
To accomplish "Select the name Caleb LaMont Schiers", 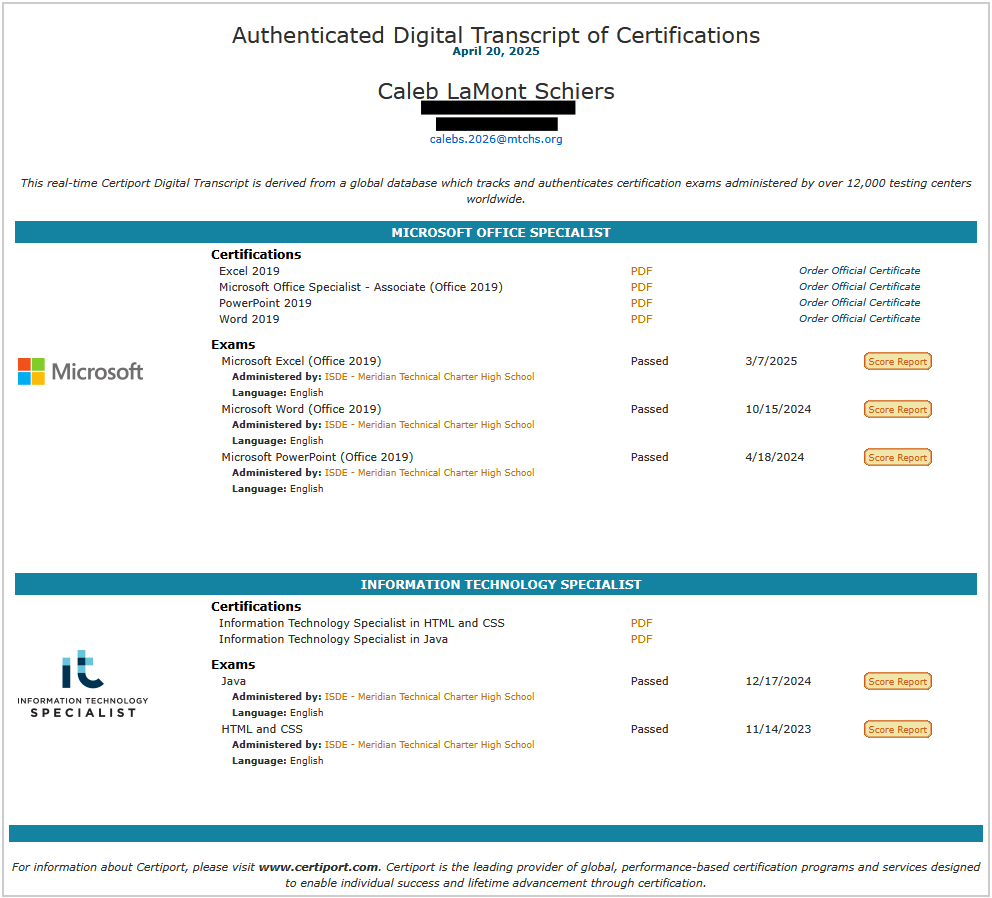I will pos(496,92).
